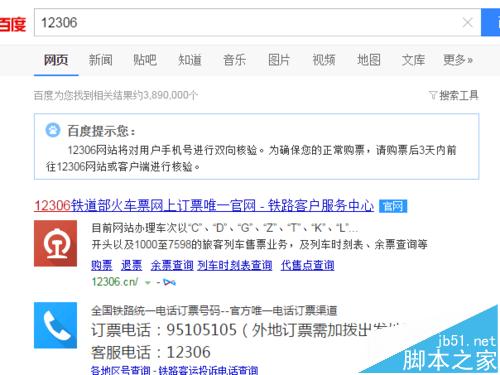Click the red China Railway logo thumbnail

point(55,243)
